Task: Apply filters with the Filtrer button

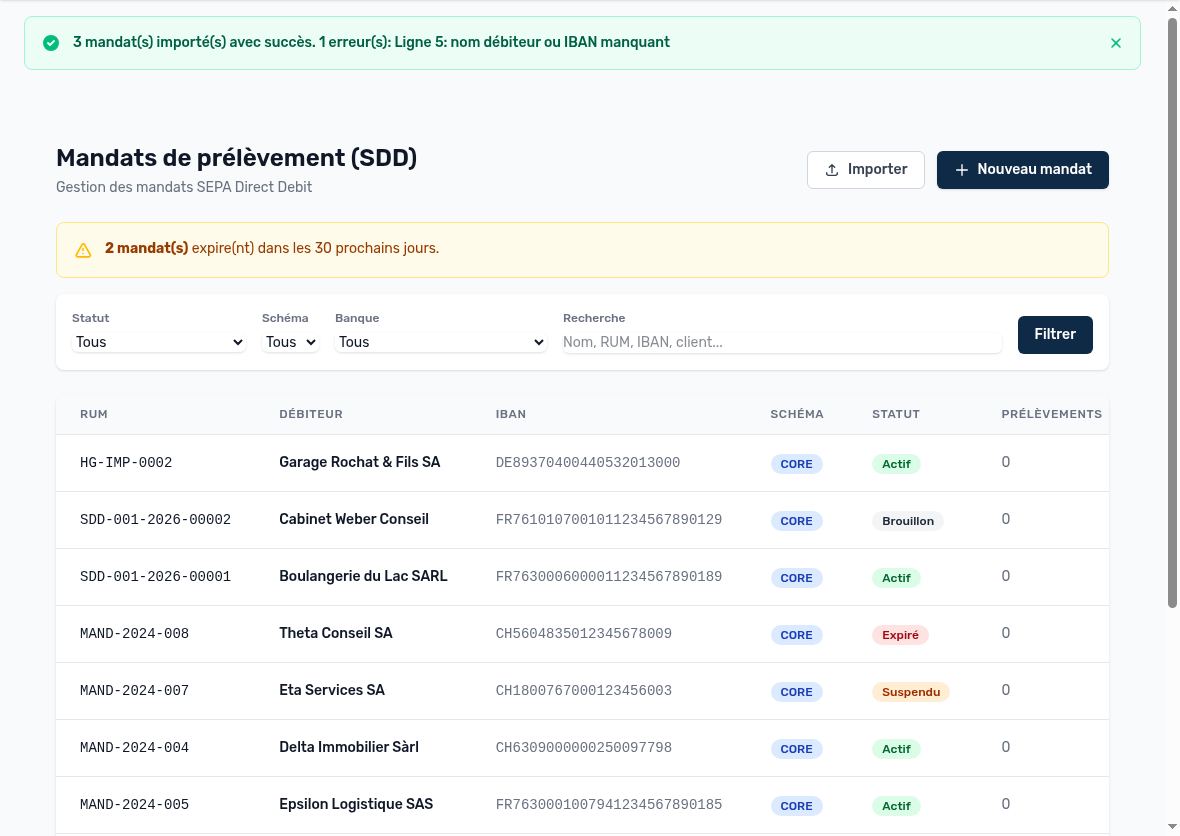Action: pyautogui.click(x=1055, y=335)
